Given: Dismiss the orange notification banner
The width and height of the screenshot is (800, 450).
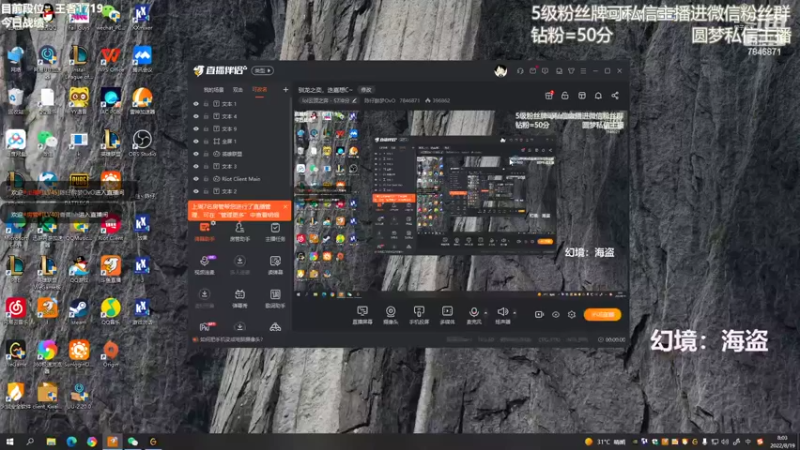Looking at the screenshot, I should point(285,207).
